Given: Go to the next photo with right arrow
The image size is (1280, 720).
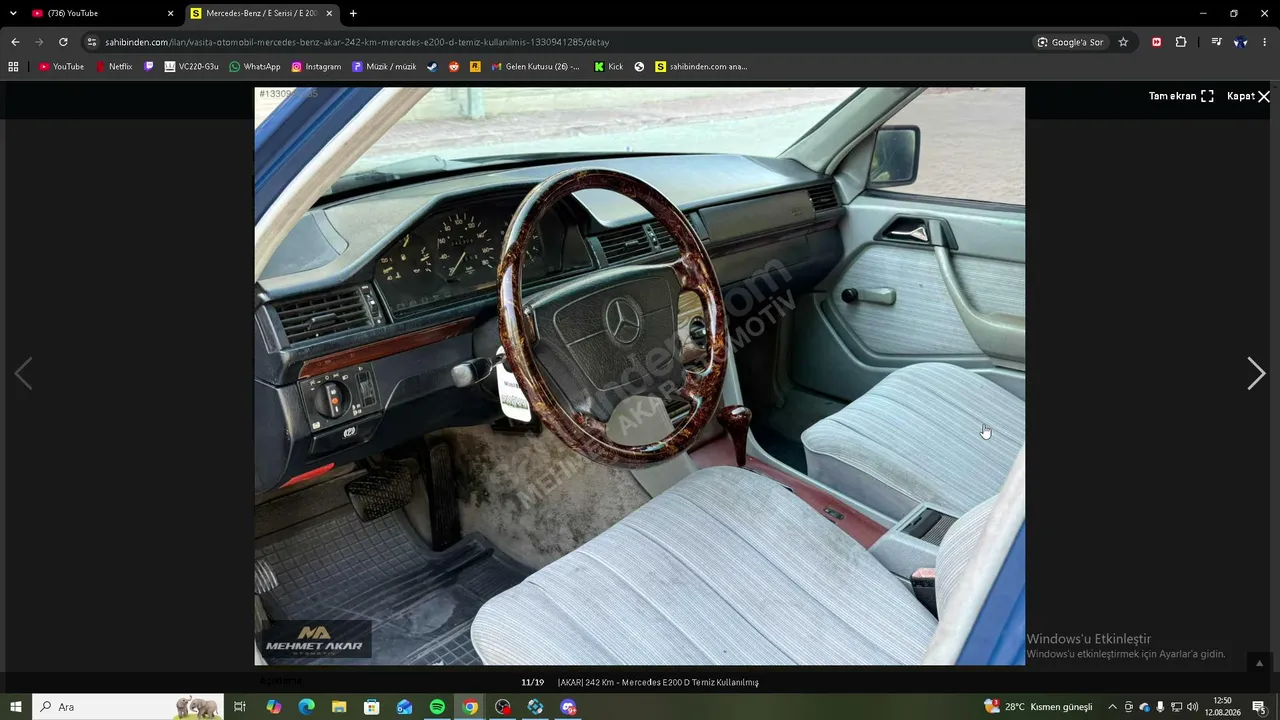Looking at the screenshot, I should (1256, 373).
